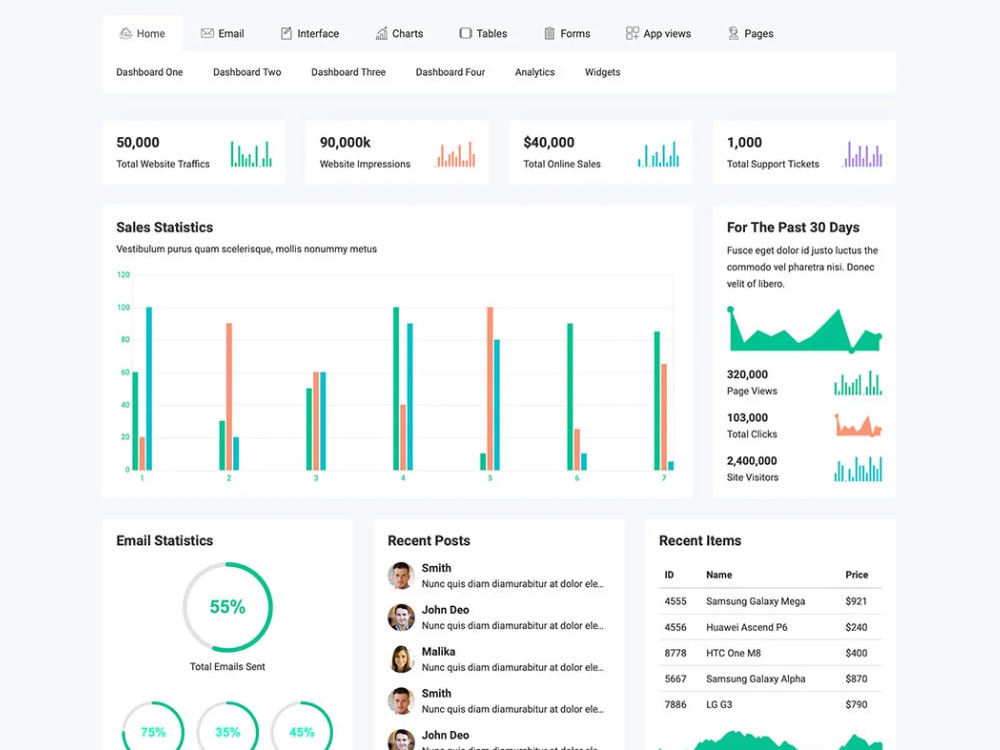Click the 103,000 Total Clicks figure
Image resolution: width=1000 pixels, height=750 pixels.
747,418
